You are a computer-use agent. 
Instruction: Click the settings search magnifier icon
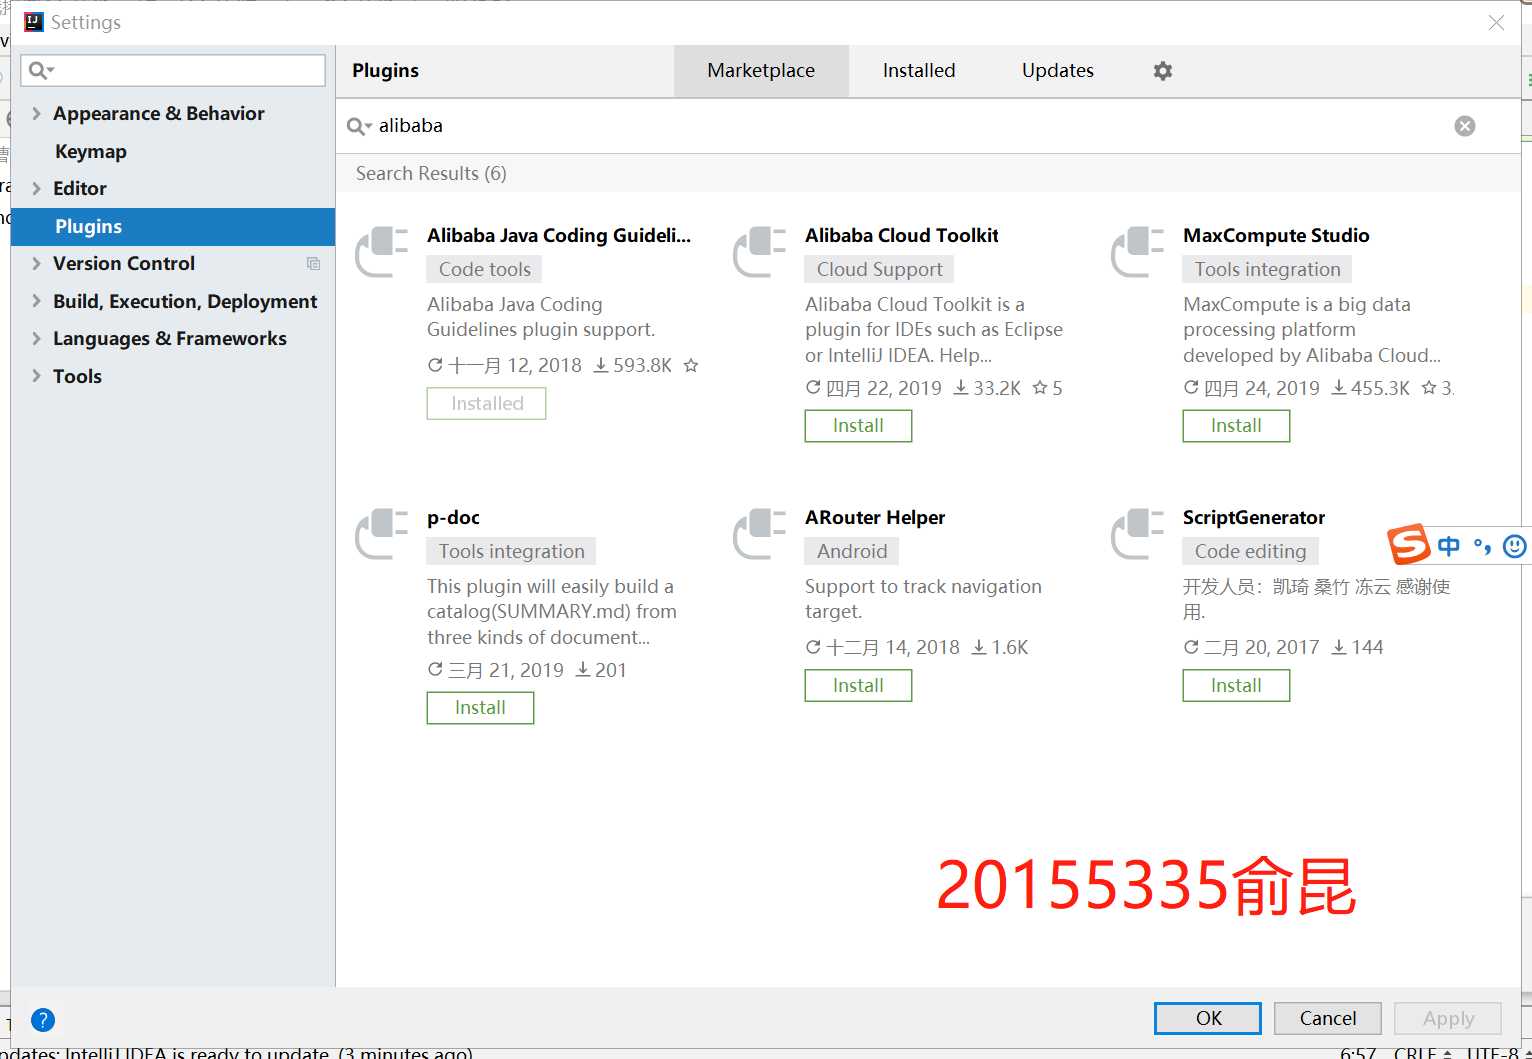[37, 70]
